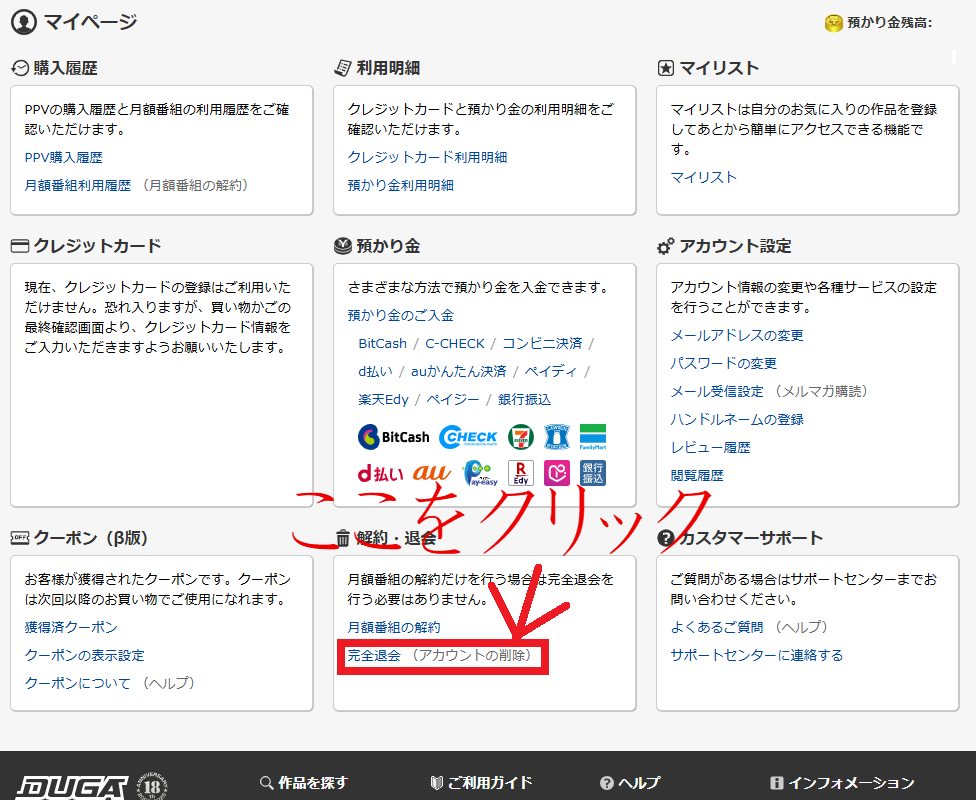Open the PPV購入履歴 link
The image size is (976, 800).
click(x=63, y=157)
